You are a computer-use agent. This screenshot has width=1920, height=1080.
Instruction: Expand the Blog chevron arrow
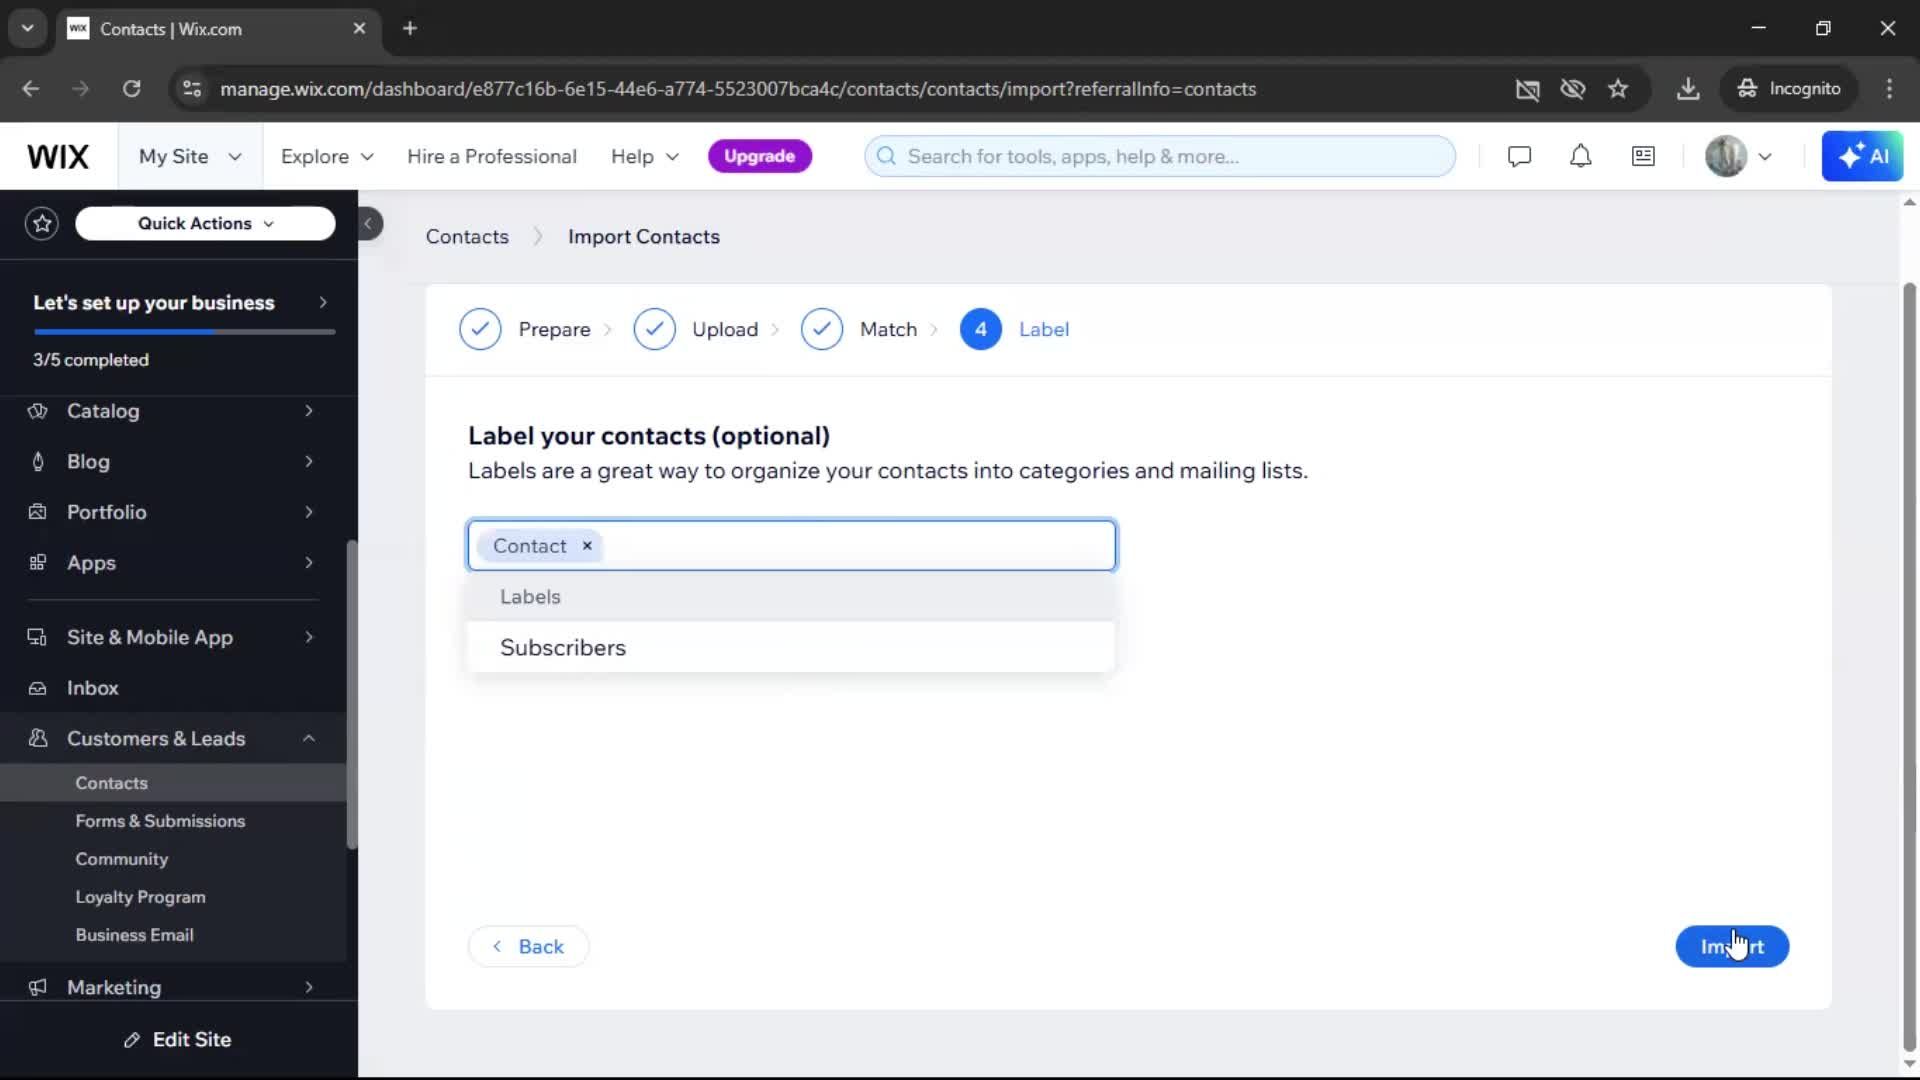tap(309, 461)
